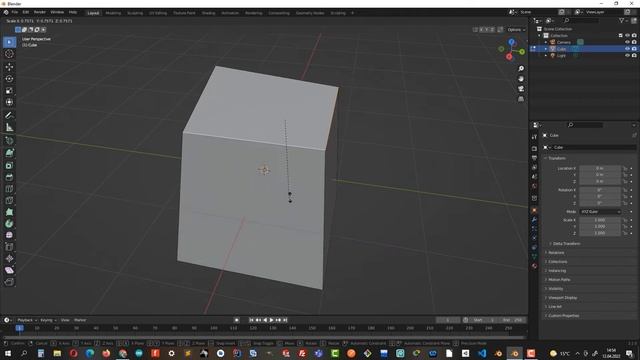Open the viewport Options dropdown

(516, 30)
